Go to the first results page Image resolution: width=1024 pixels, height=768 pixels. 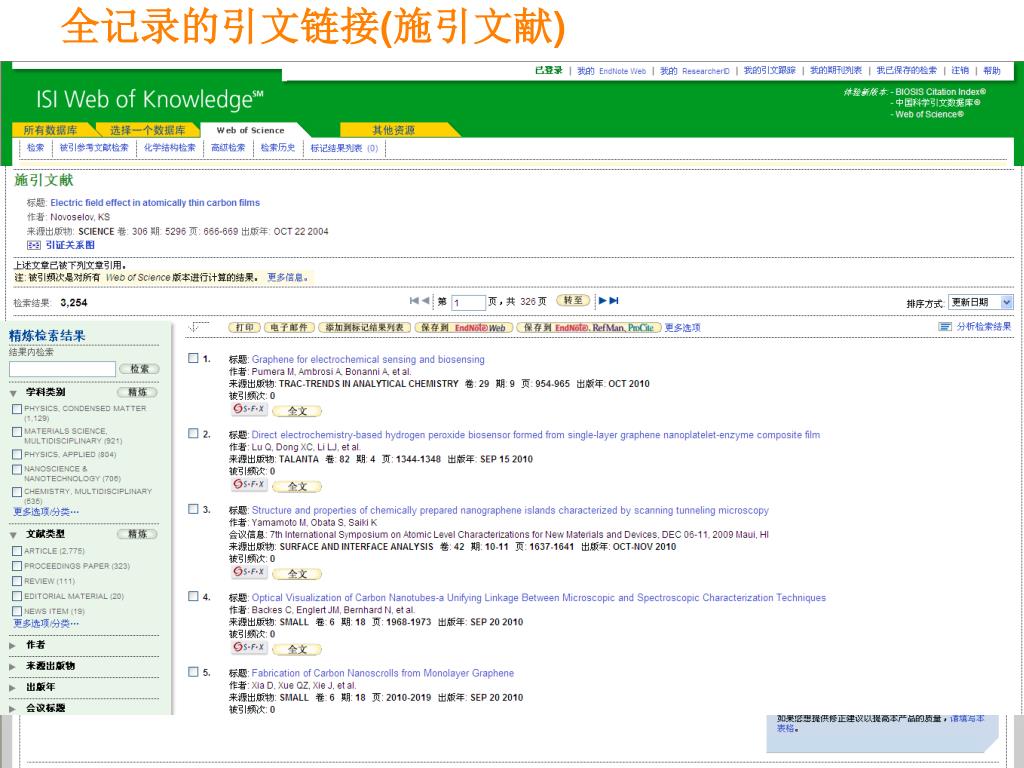point(413,300)
